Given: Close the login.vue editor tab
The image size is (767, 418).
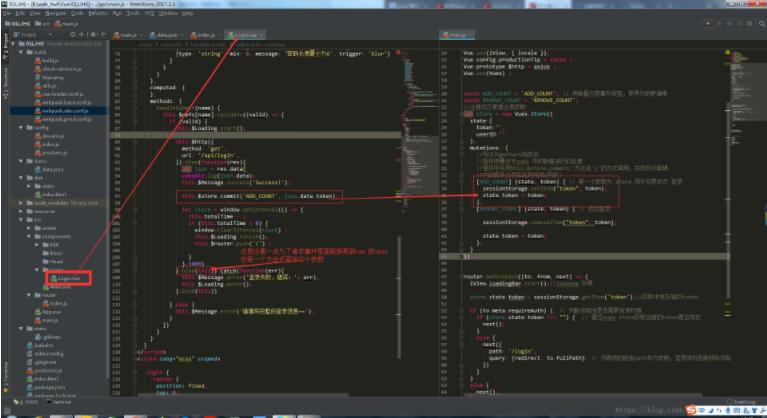Looking at the screenshot, I should pyautogui.click(x=262, y=35).
